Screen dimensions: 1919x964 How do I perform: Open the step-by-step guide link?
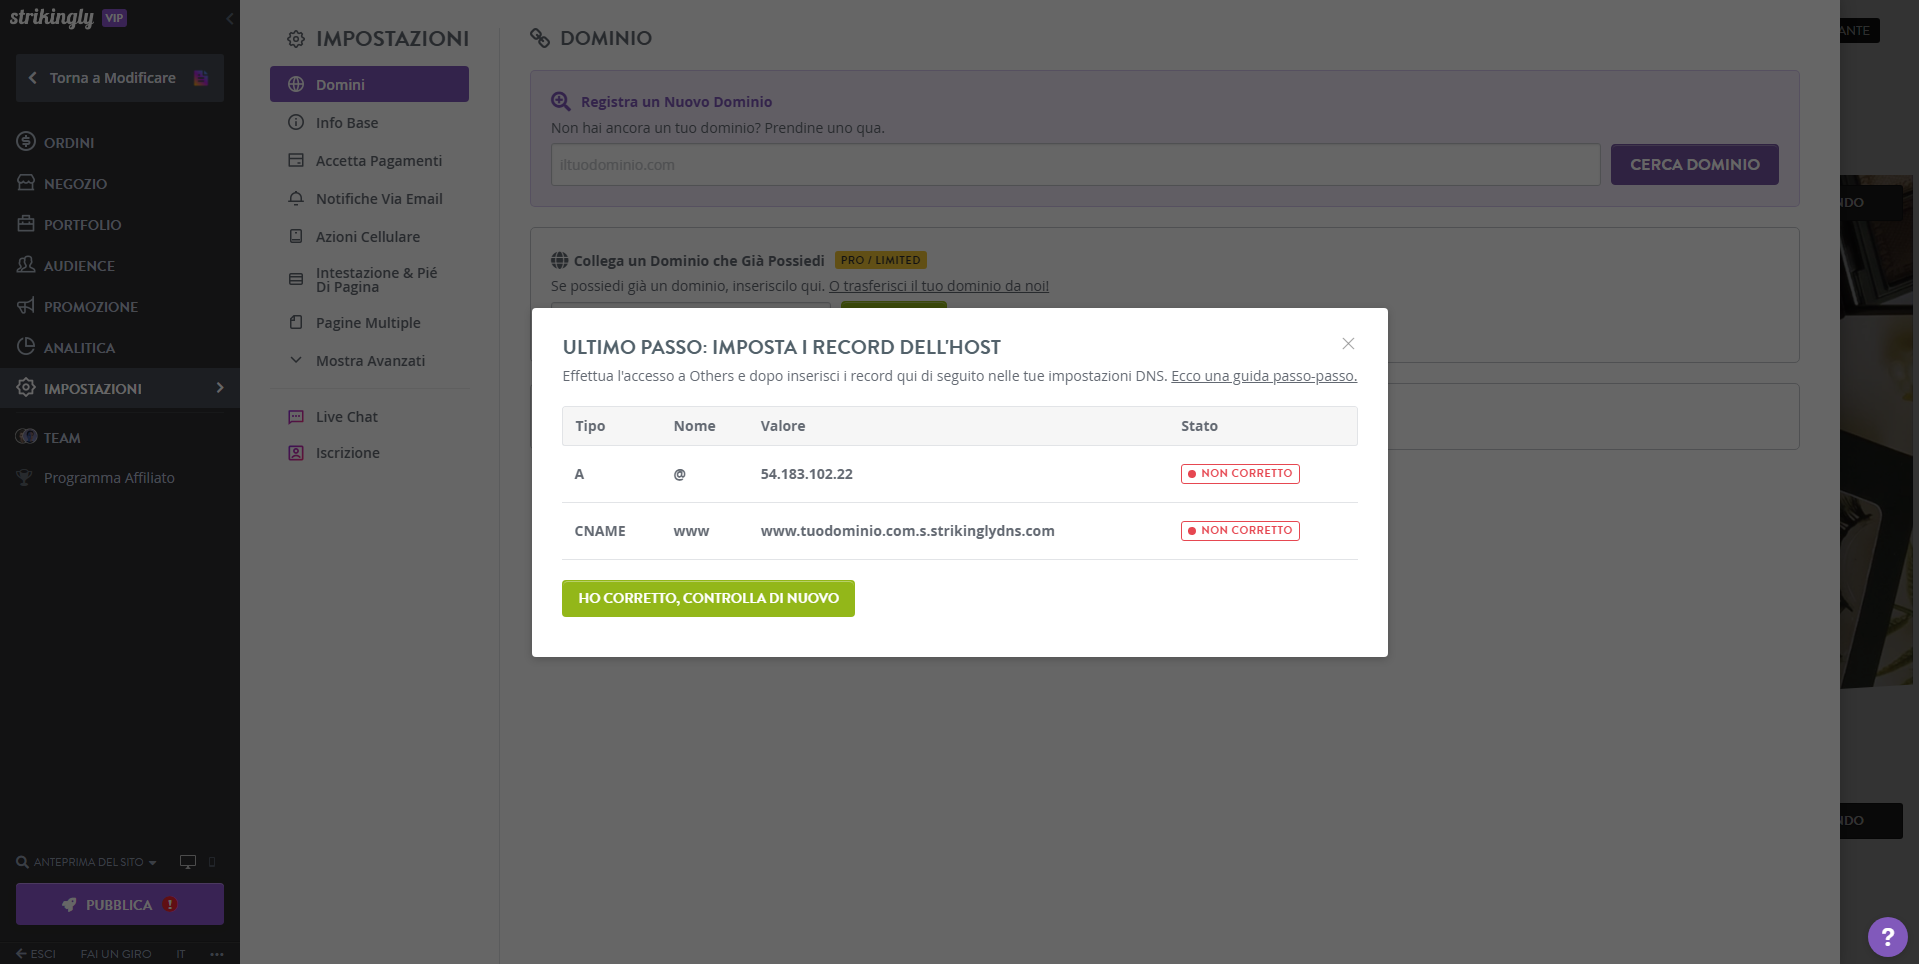click(x=1263, y=376)
